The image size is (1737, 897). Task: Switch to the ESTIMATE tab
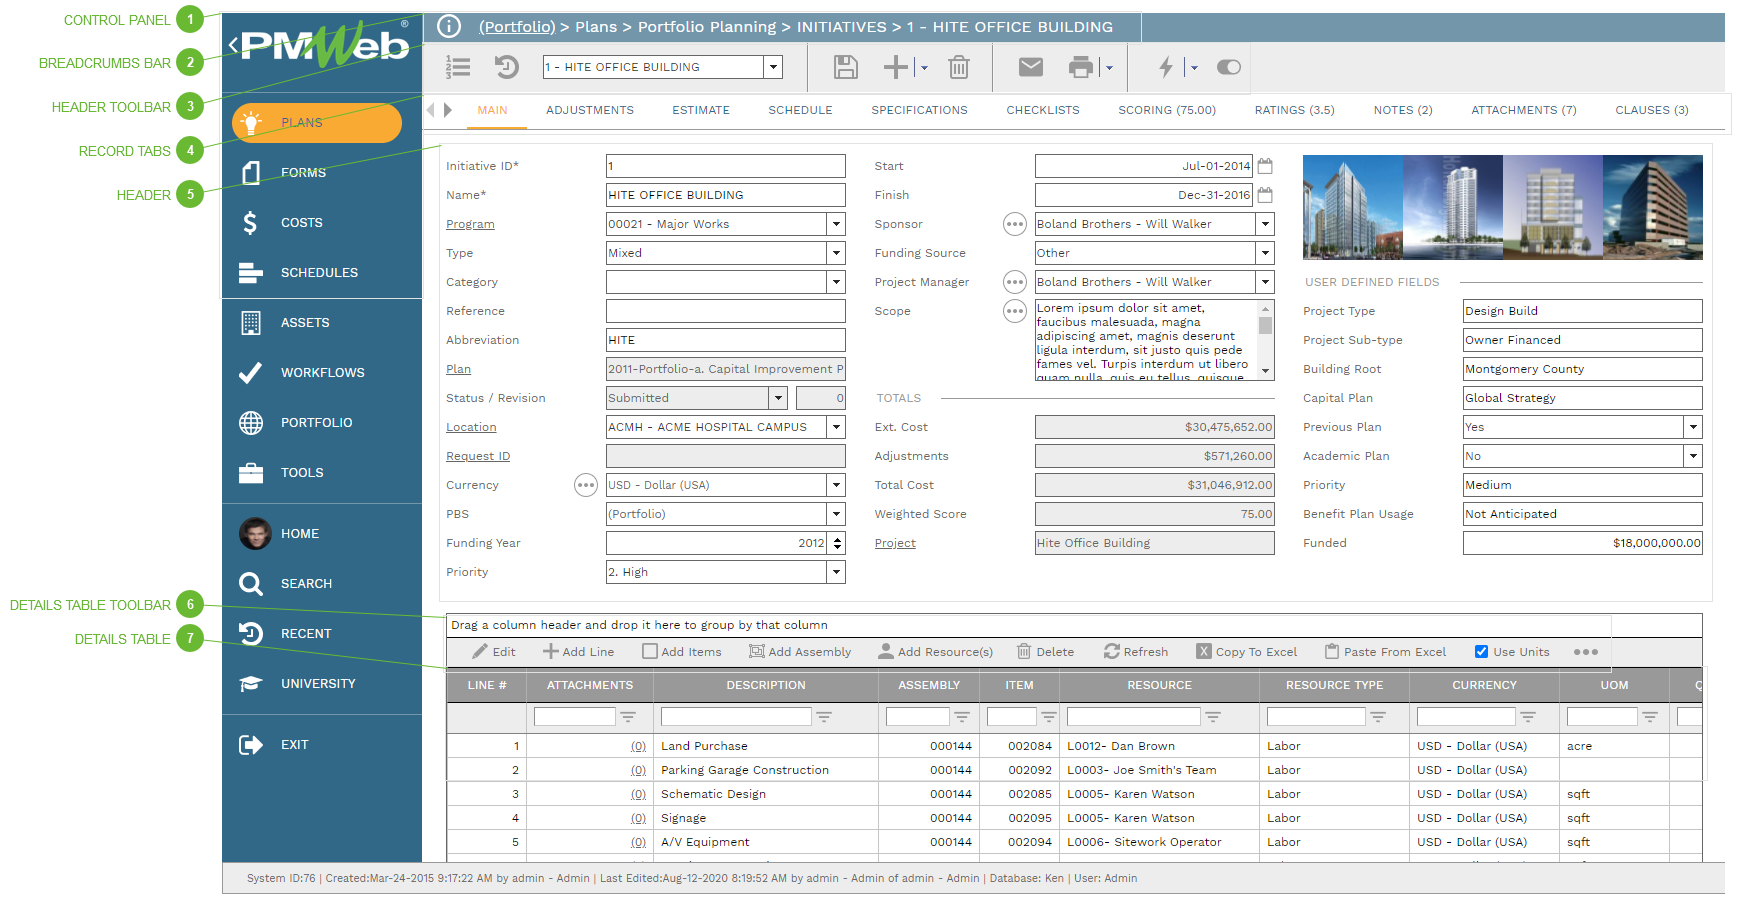click(700, 110)
